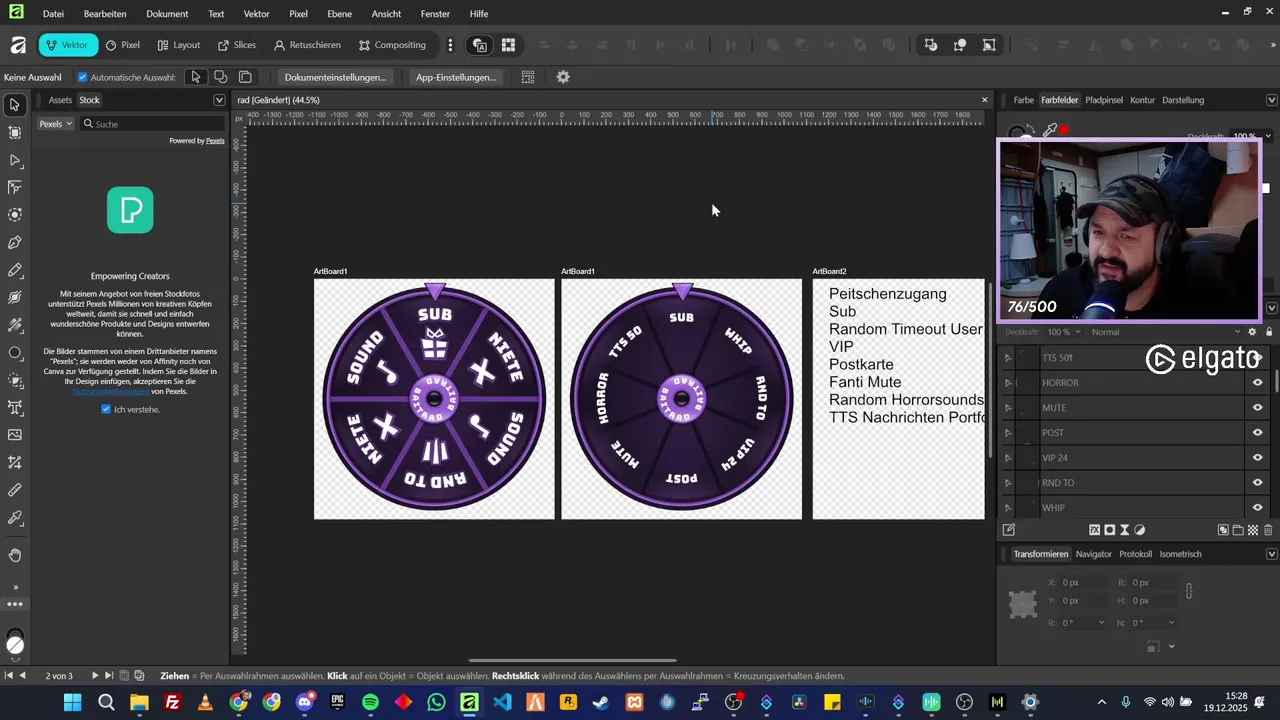Image resolution: width=1280 pixels, height=720 pixels.
Task: Expand the MUTE layer
Action: coord(1008,408)
